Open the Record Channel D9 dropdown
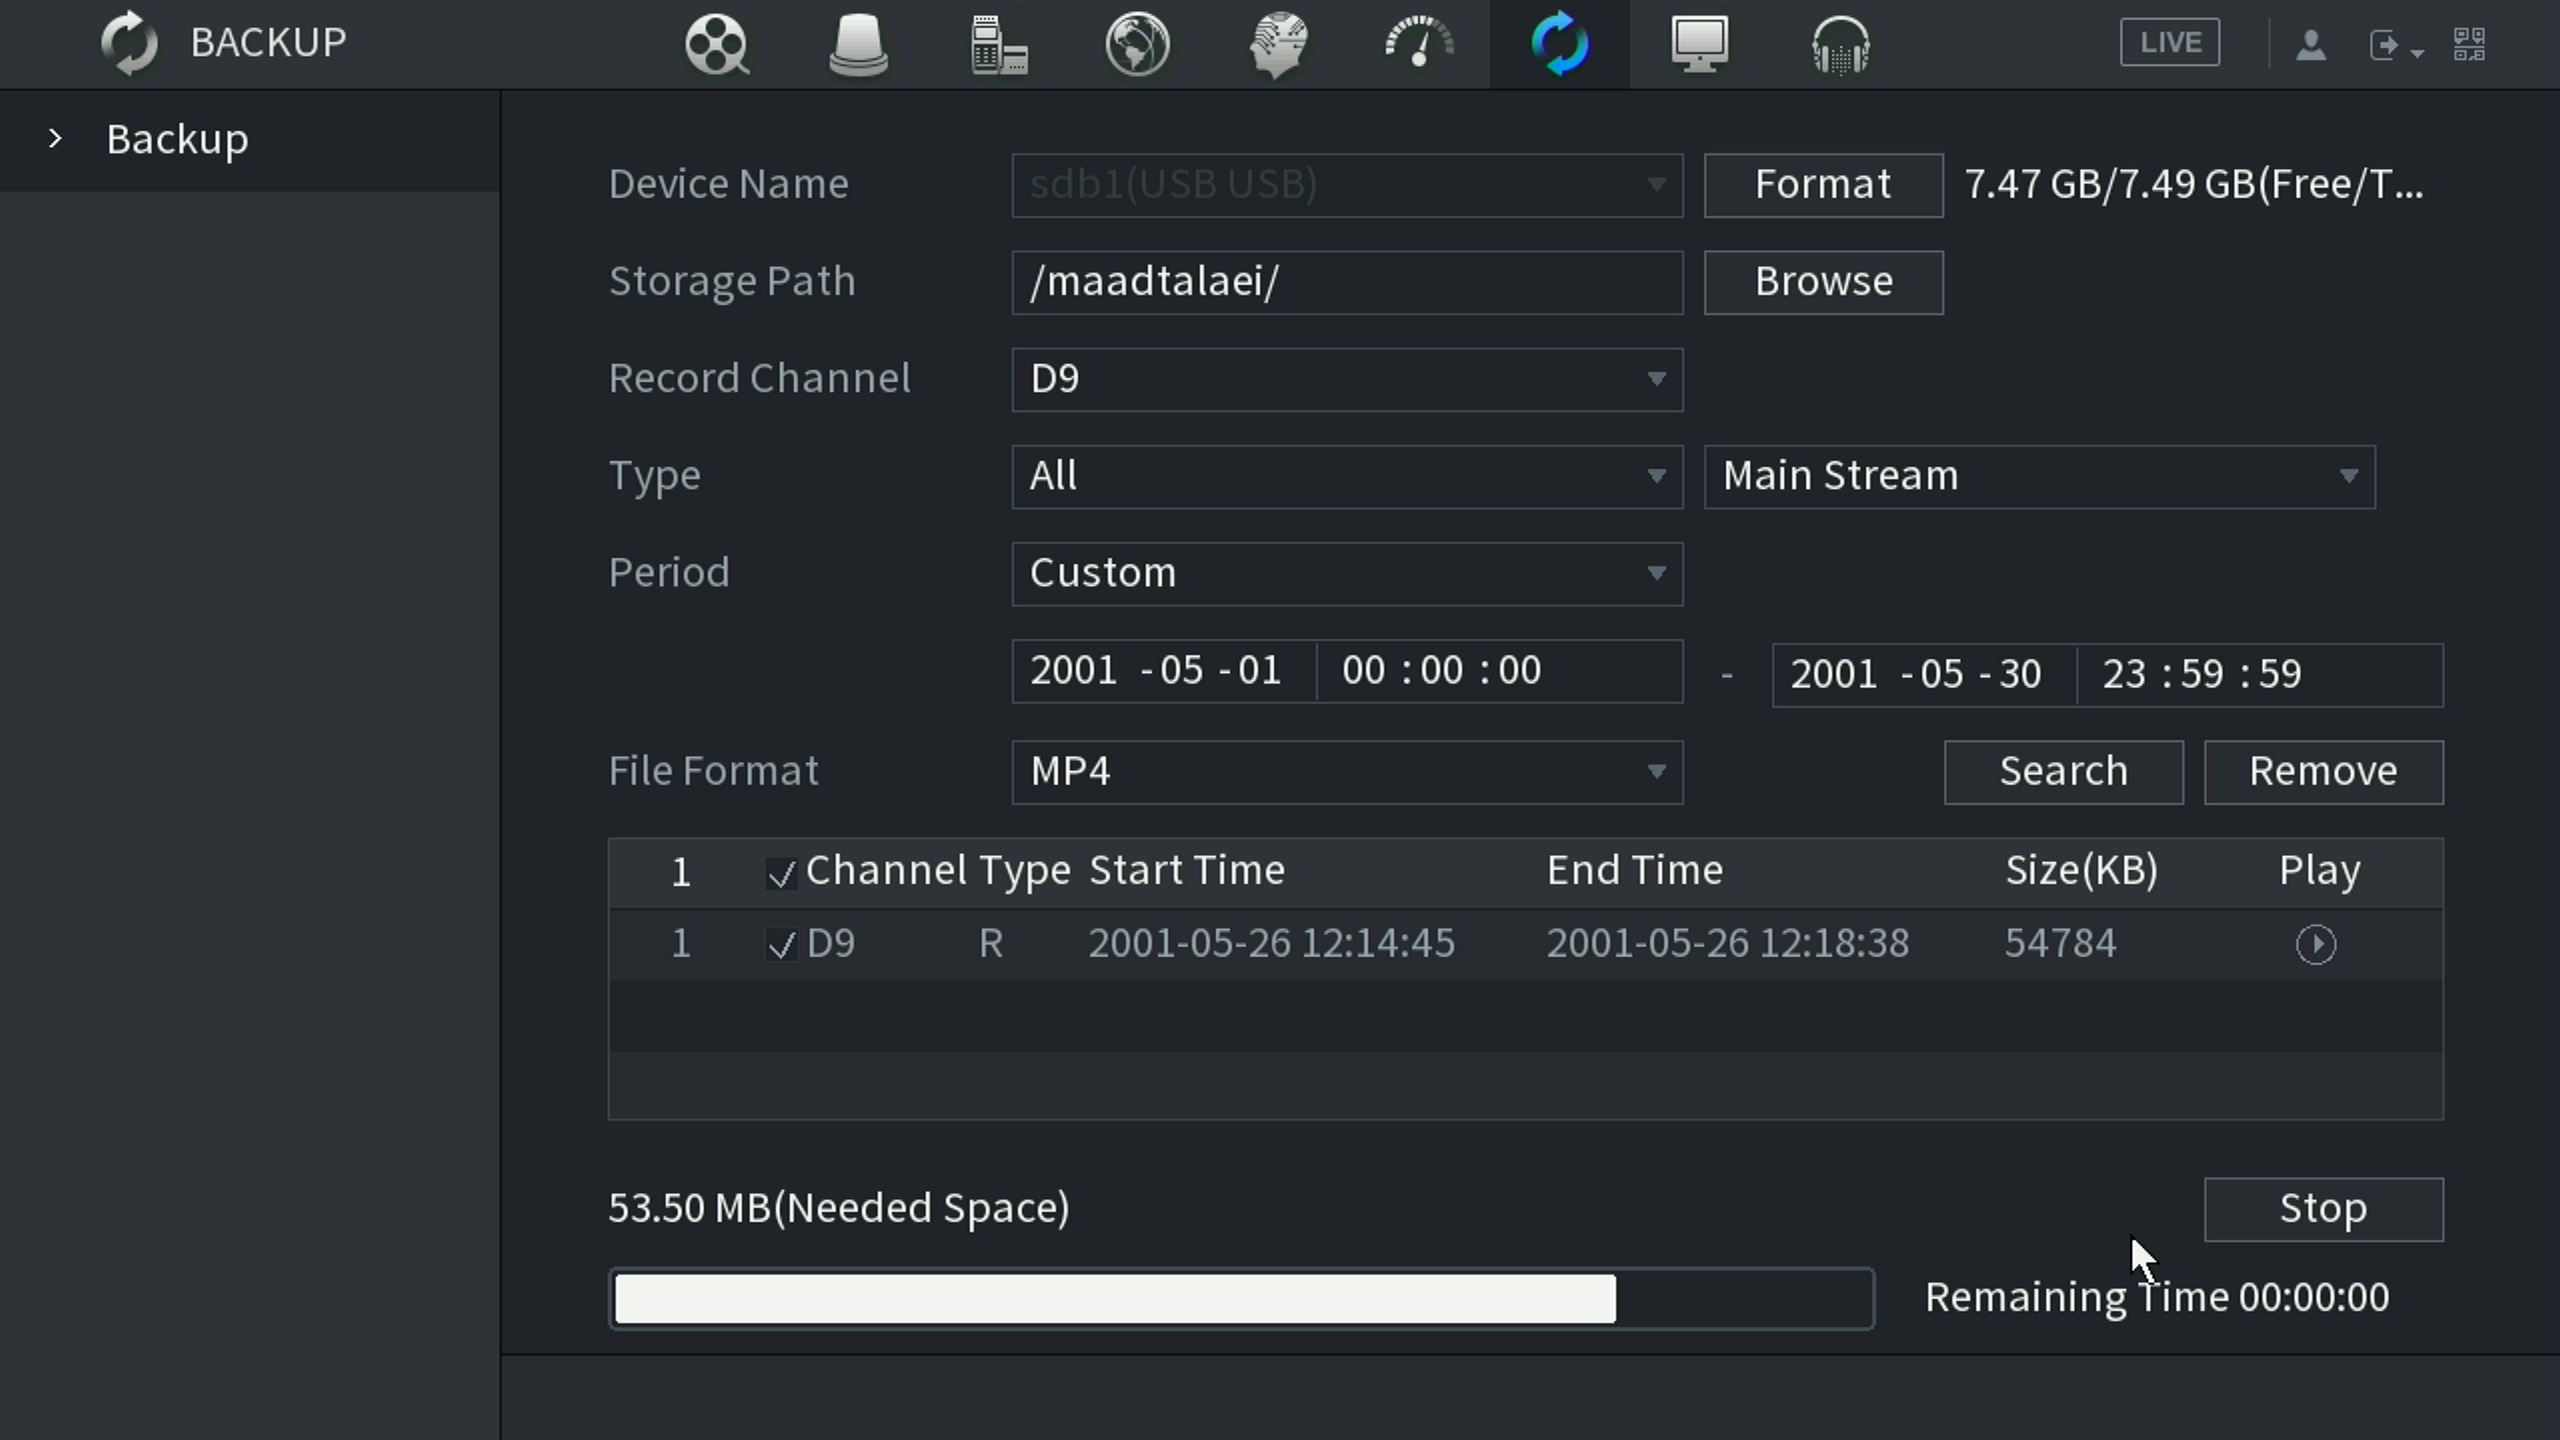Image resolution: width=2560 pixels, height=1440 pixels. tap(1346, 380)
